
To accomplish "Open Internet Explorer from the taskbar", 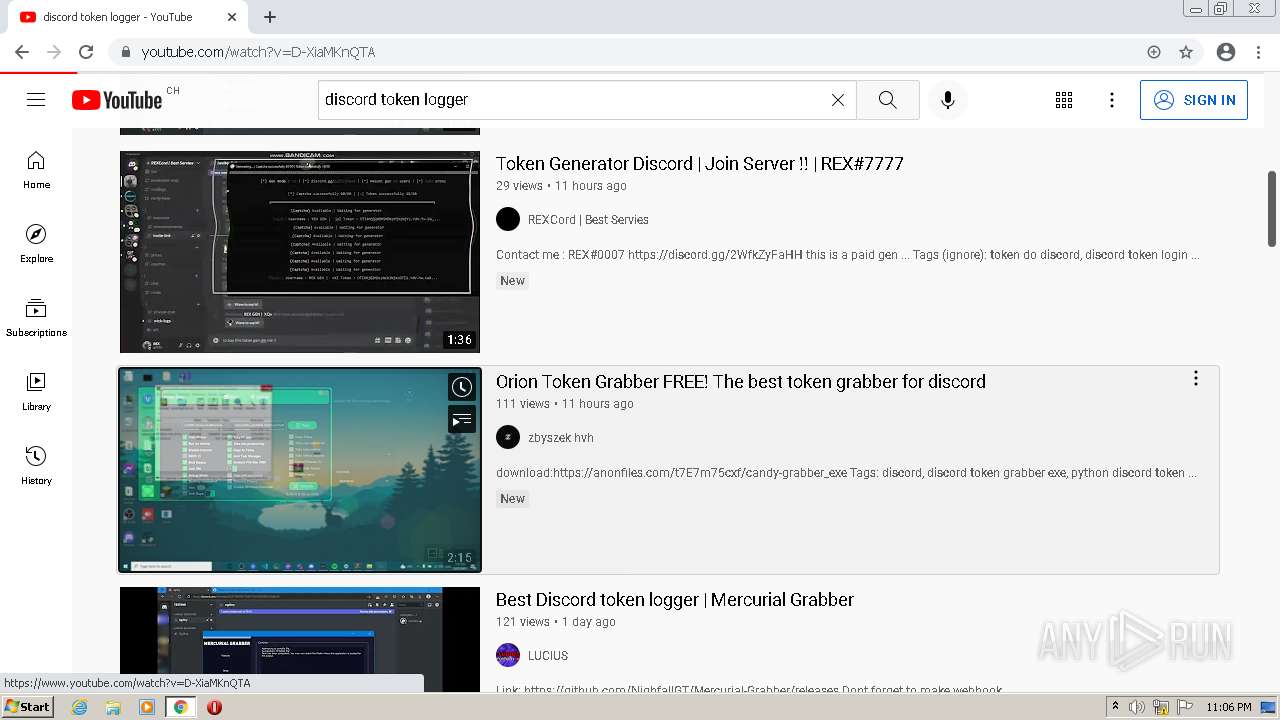I will pyautogui.click(x=80, y=707).
